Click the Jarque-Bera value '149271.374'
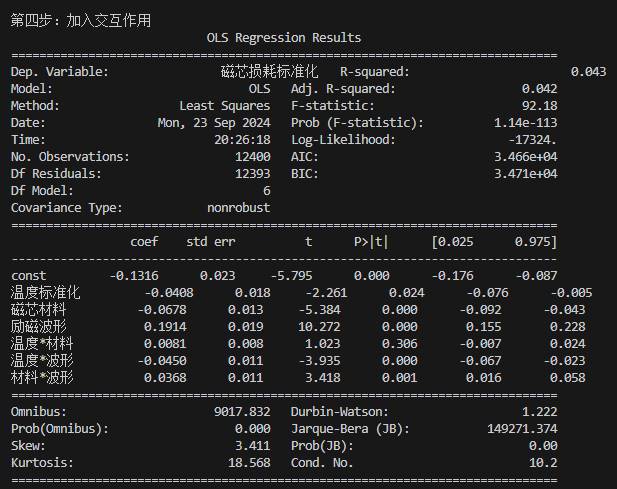This screenshot has width=617, height=489. [520, 428]
